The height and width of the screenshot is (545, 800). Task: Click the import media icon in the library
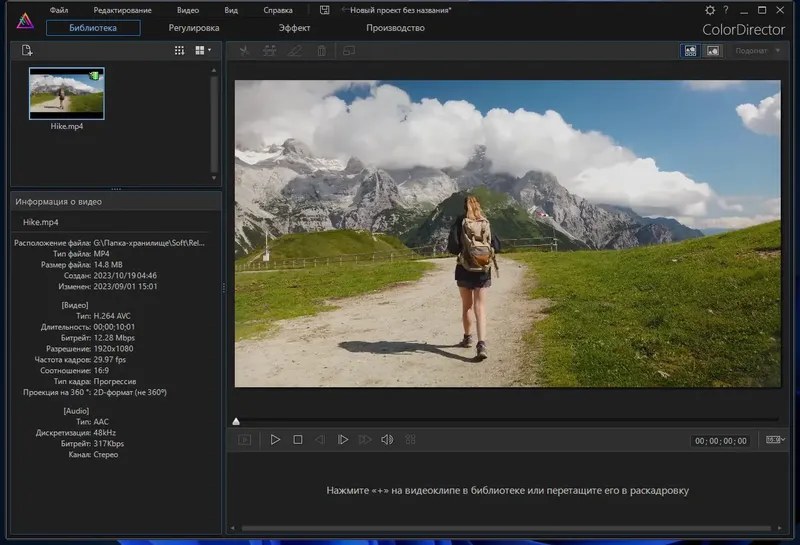[27, 50]
